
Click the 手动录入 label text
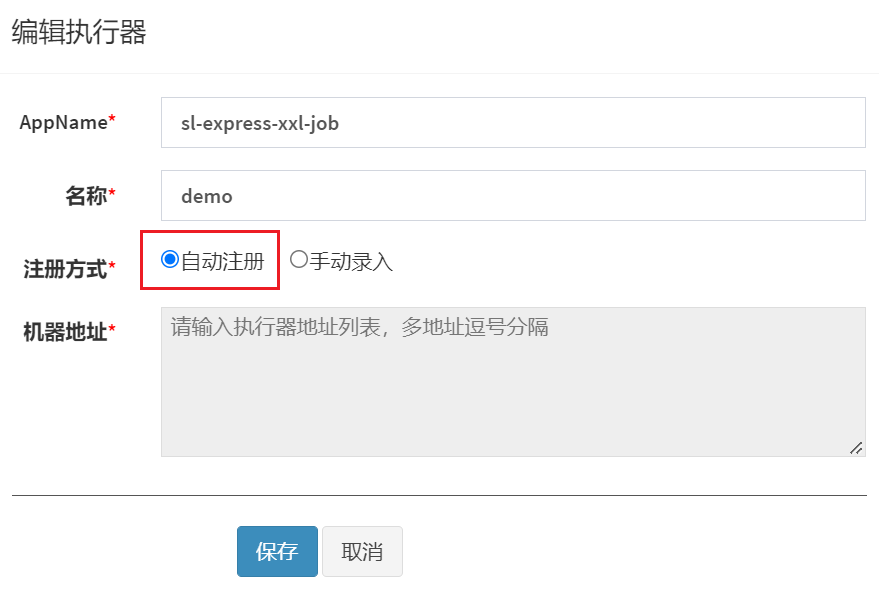351,261
